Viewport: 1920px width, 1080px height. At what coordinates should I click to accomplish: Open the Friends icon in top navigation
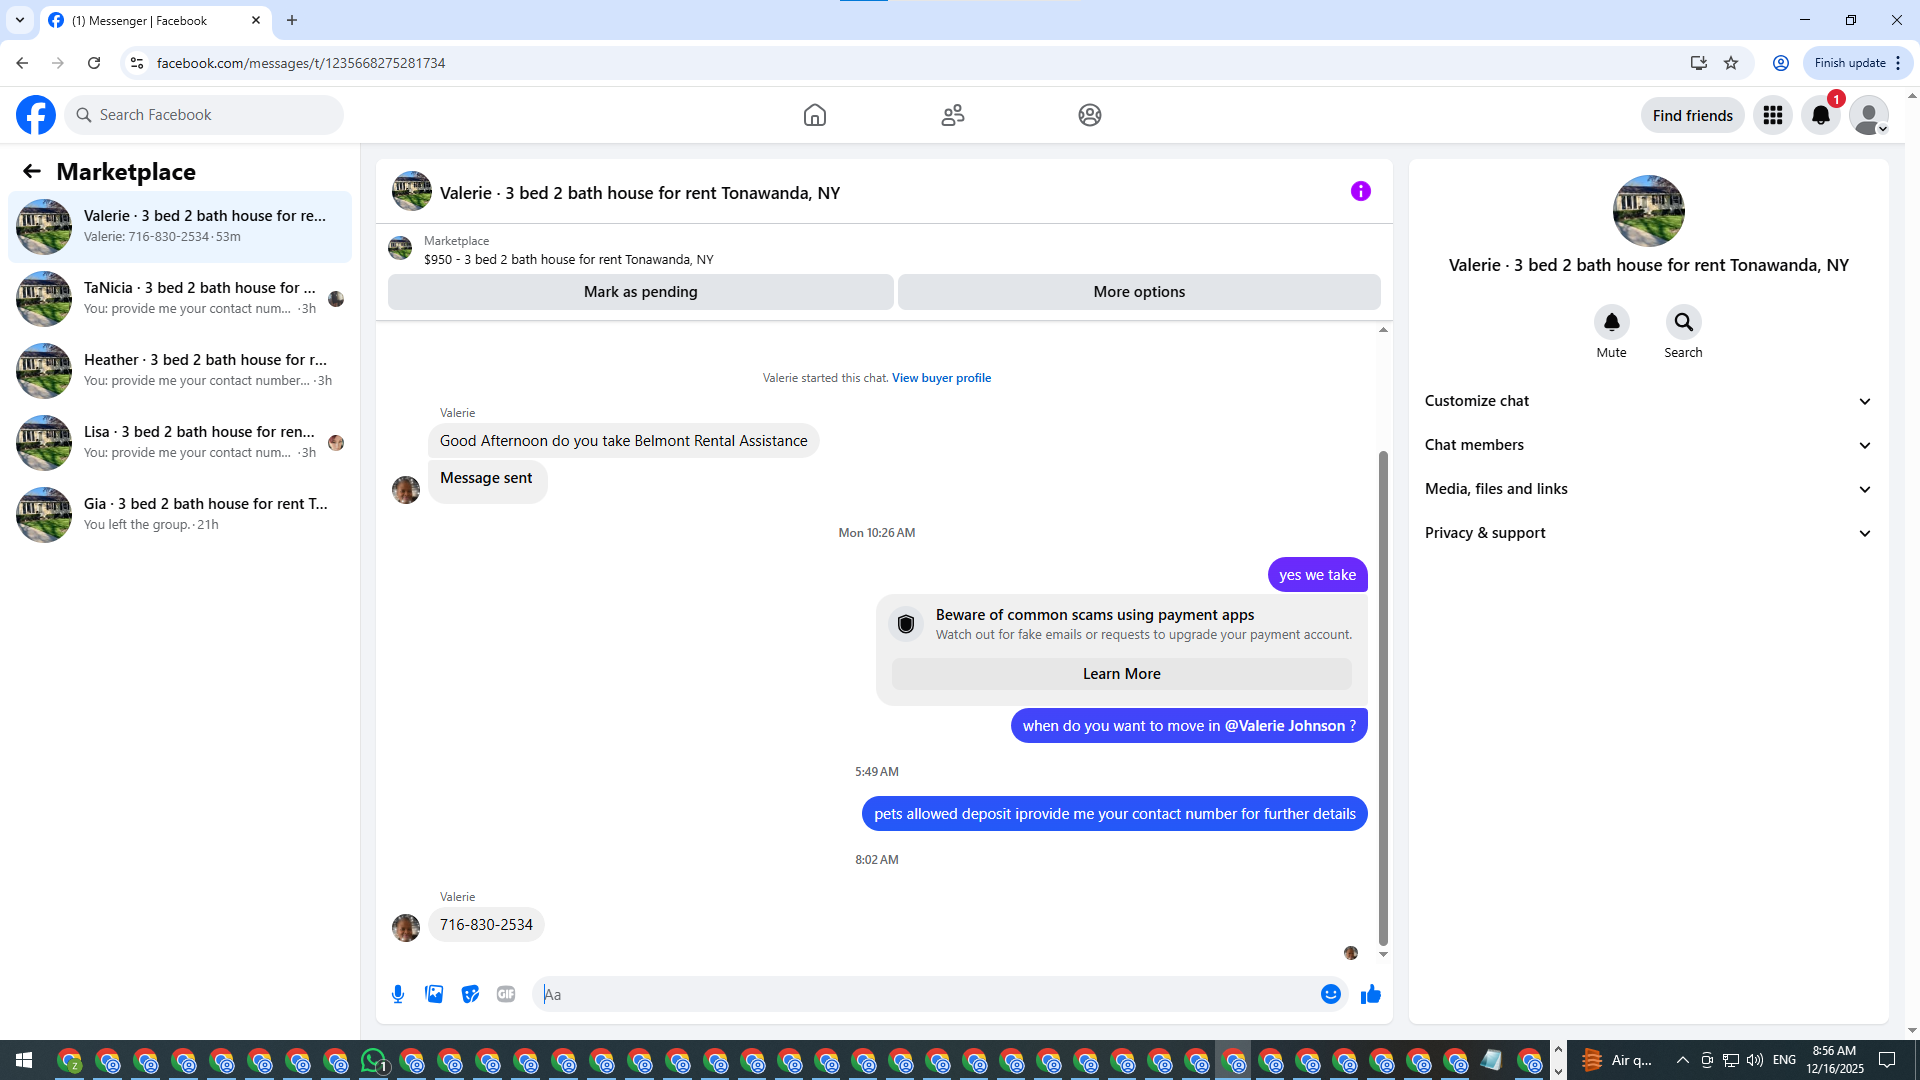[953, 115]
